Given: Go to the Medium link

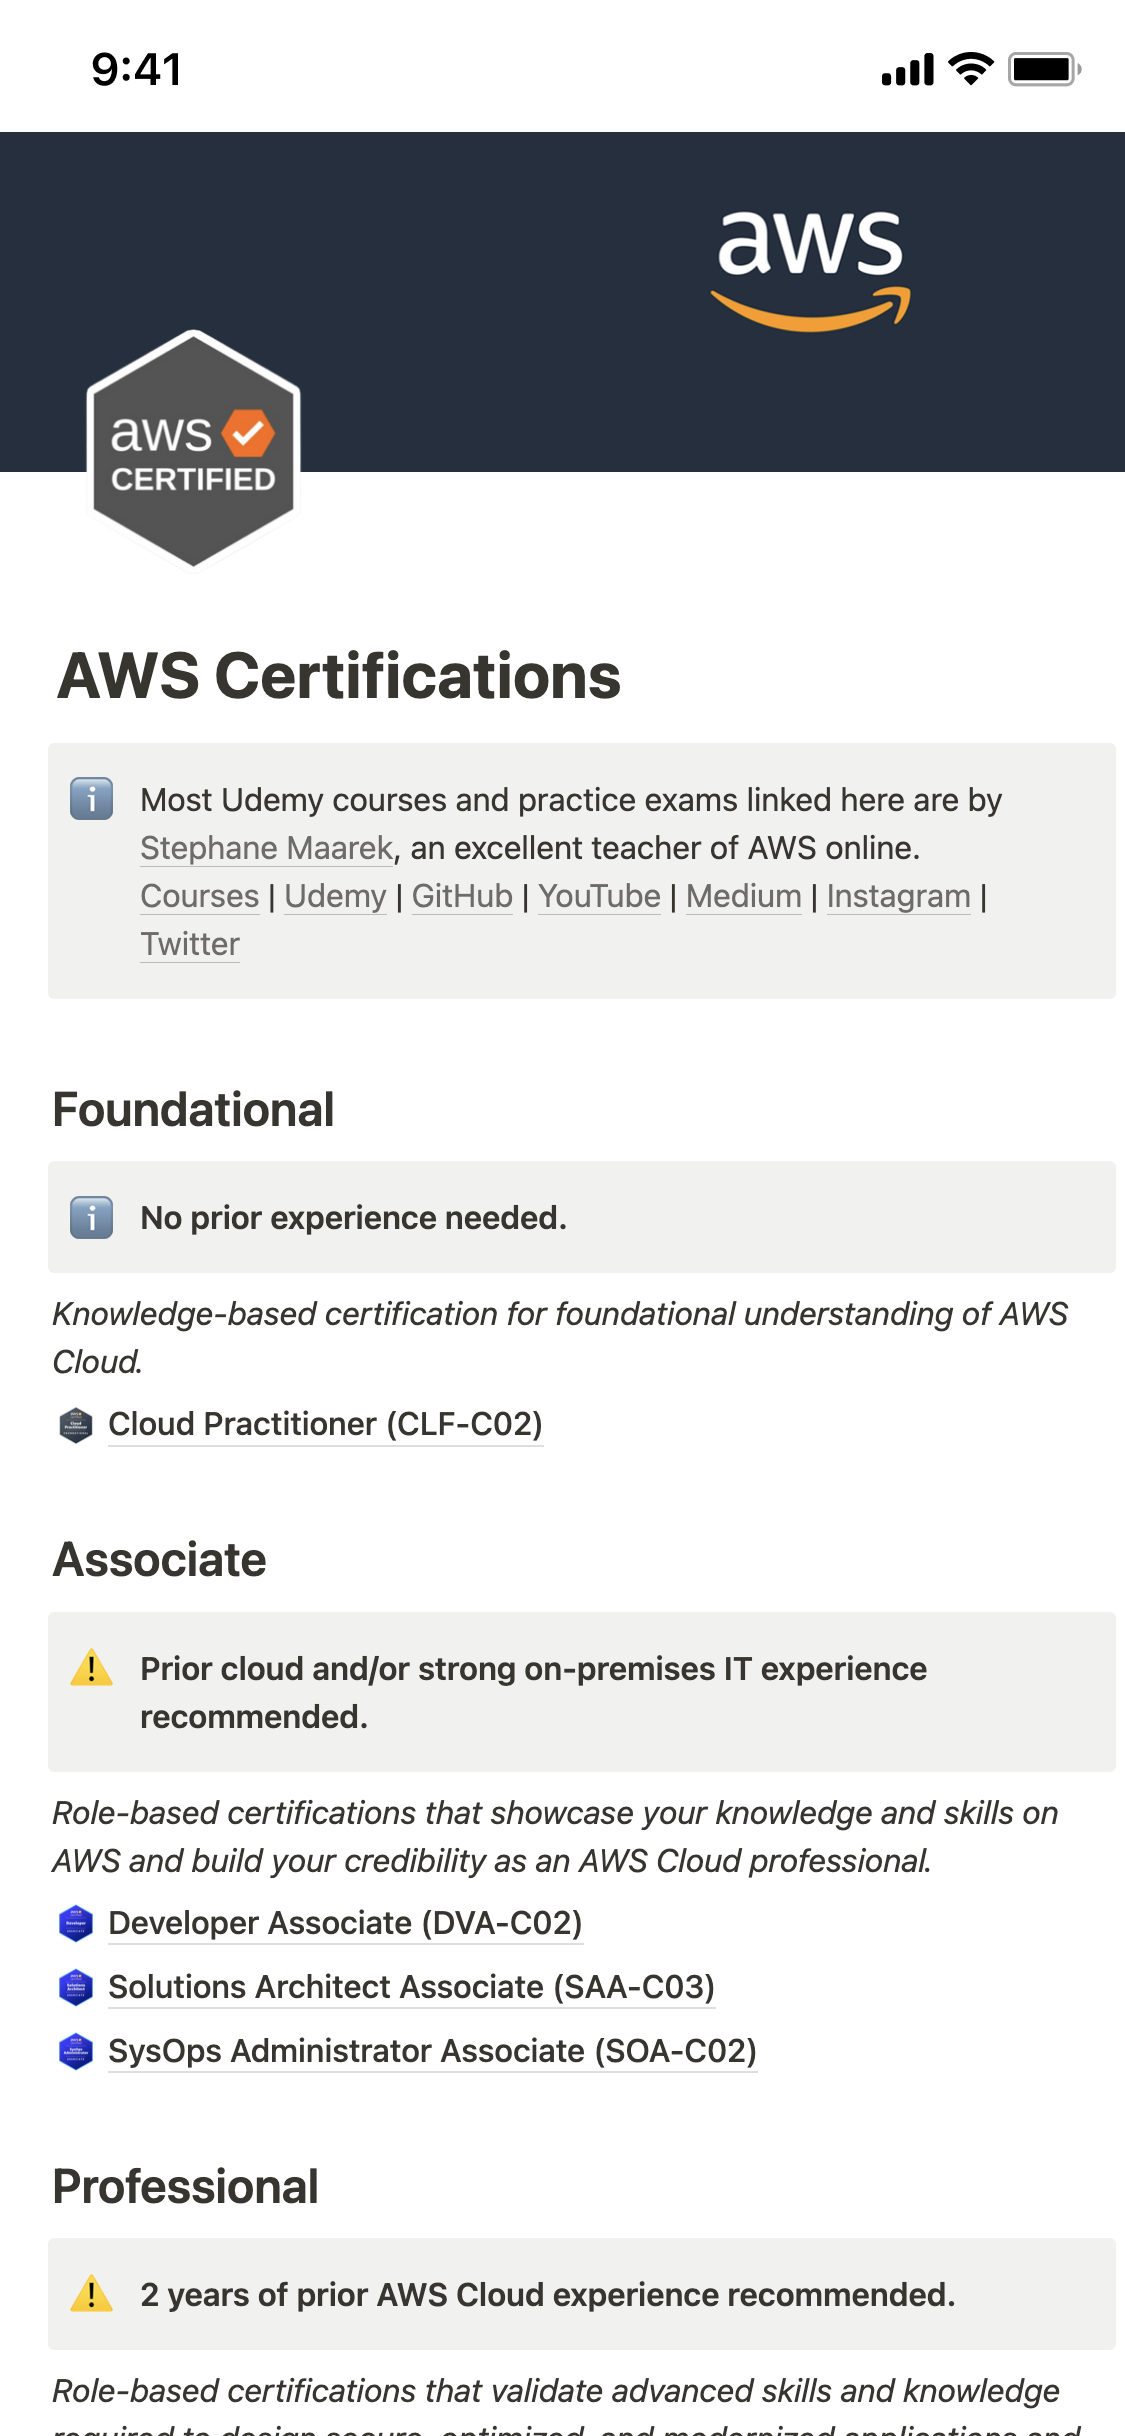Looking at the screenshot, I should click(x=743, y=896).
